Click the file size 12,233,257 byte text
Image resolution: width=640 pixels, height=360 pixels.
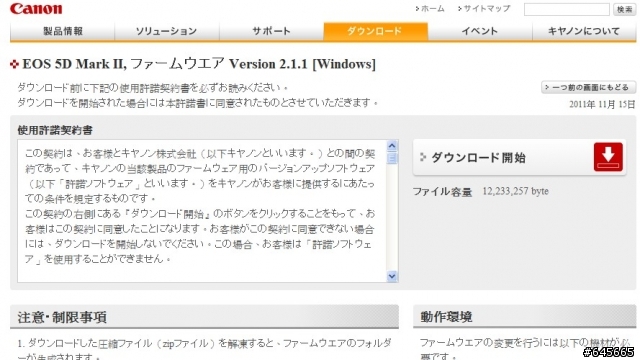(516, 191)
